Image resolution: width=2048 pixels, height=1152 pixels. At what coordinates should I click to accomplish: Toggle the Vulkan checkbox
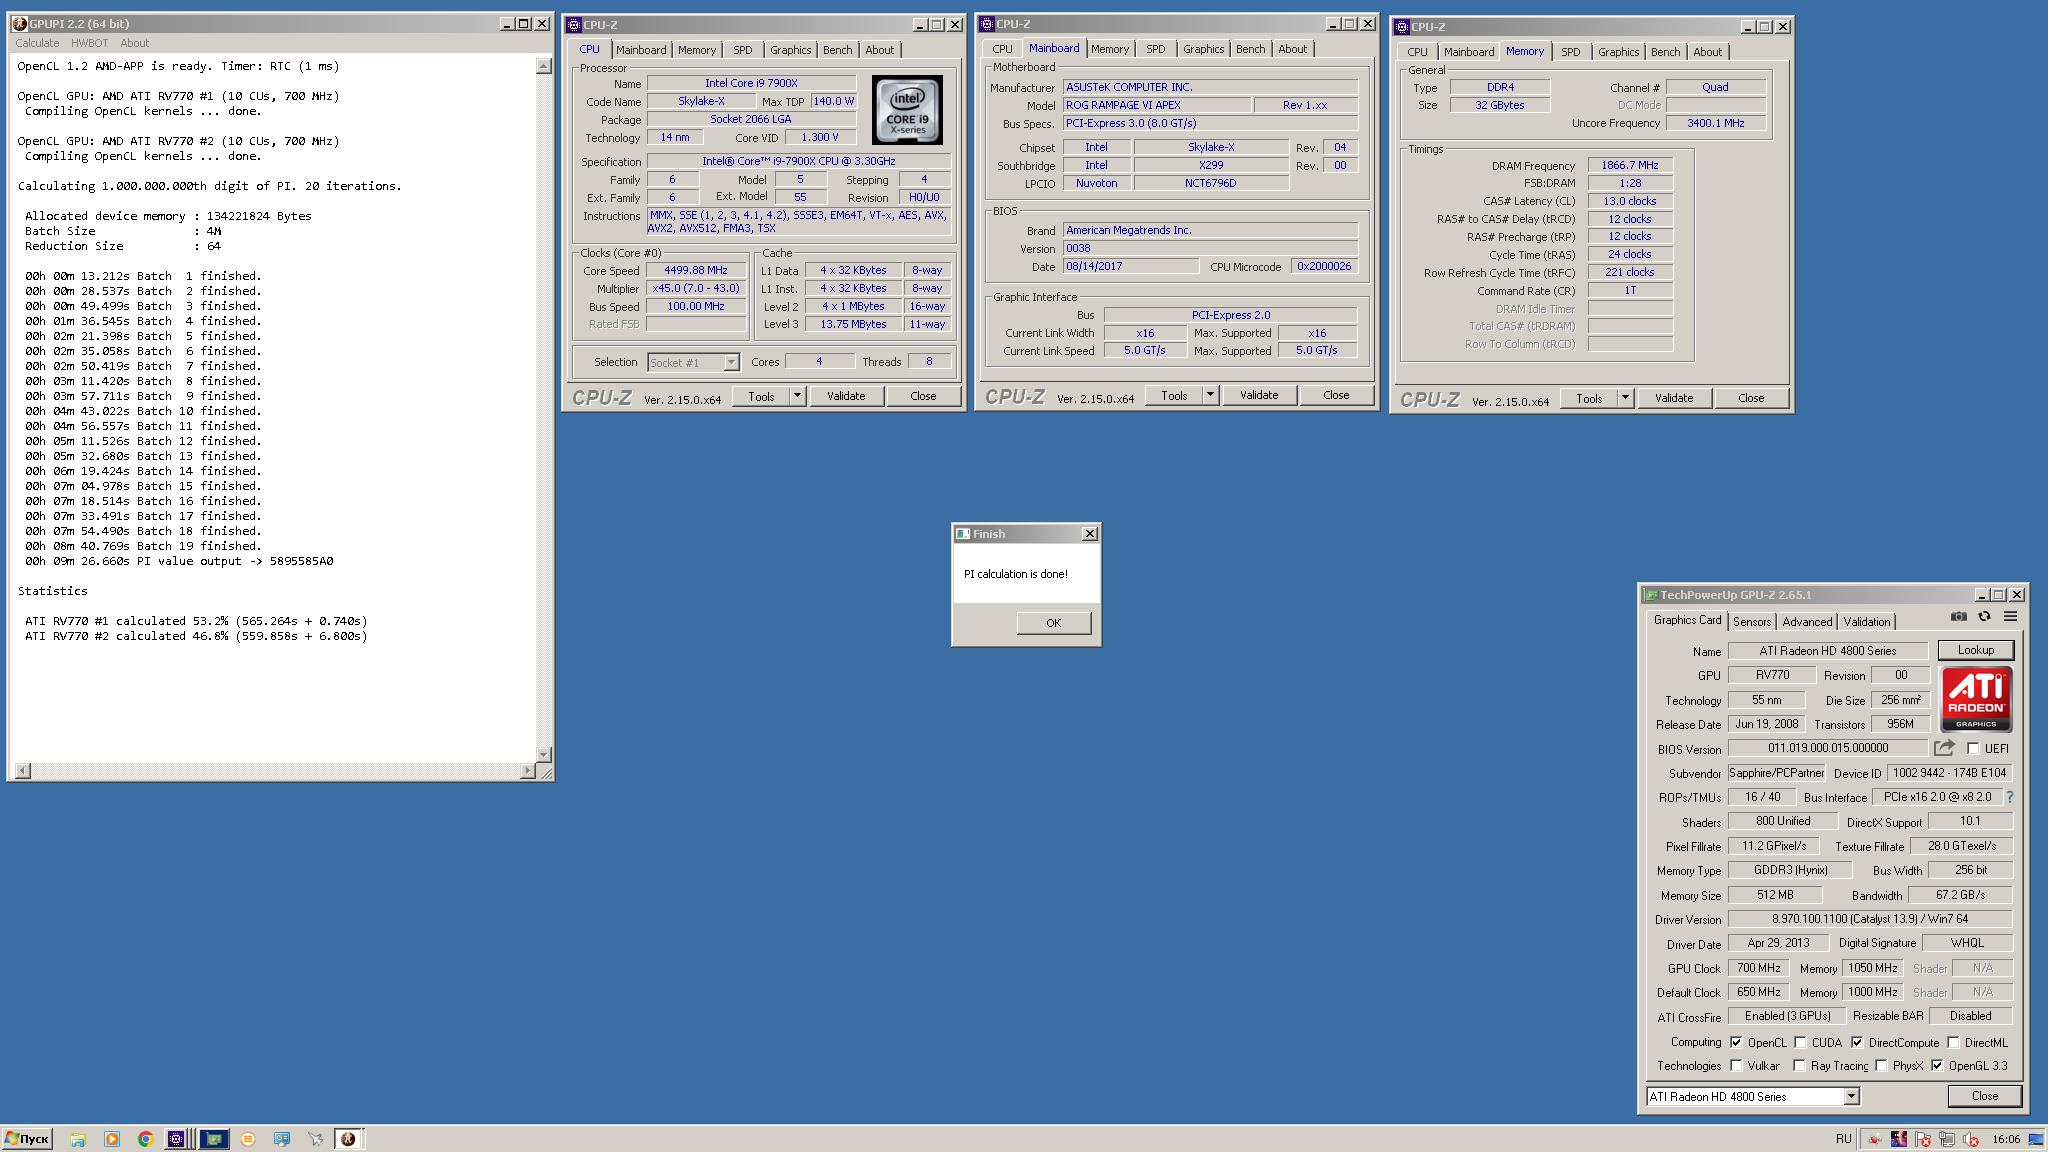tap(1736, 1065)
